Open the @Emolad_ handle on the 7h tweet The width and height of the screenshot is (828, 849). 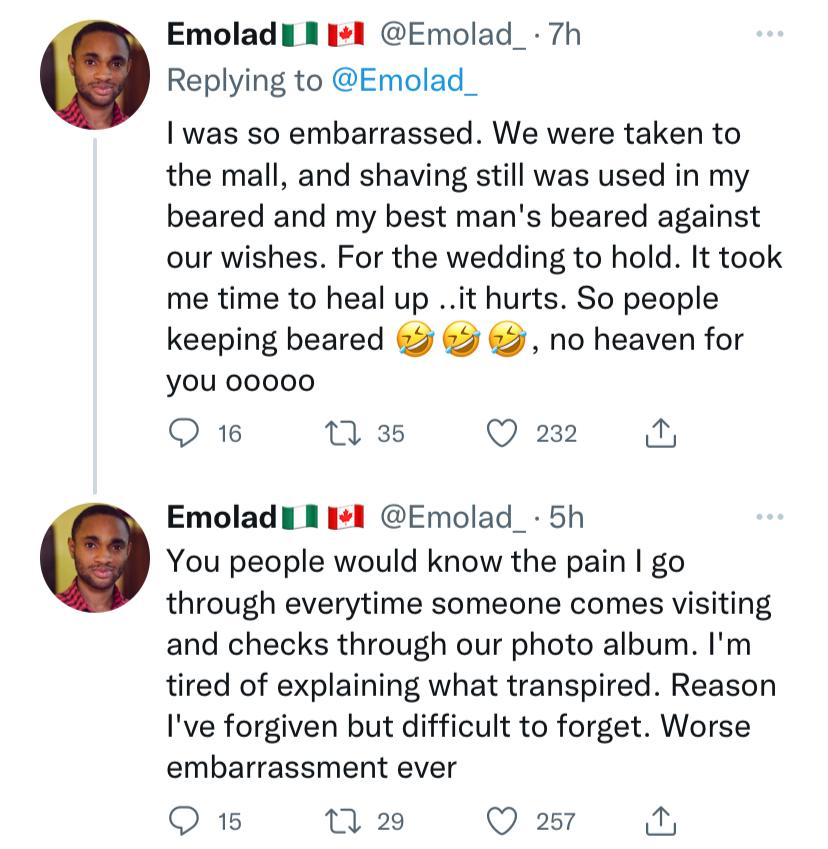(452, 35)
